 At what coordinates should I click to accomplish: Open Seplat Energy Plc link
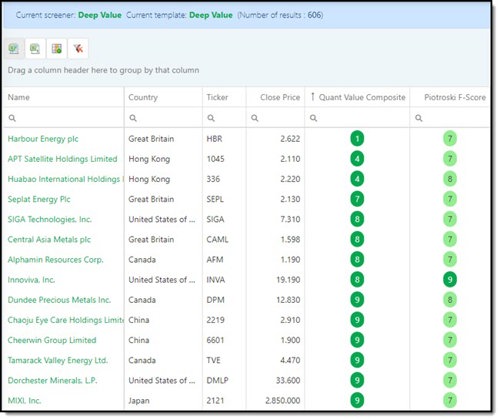[x=39, y=199]
